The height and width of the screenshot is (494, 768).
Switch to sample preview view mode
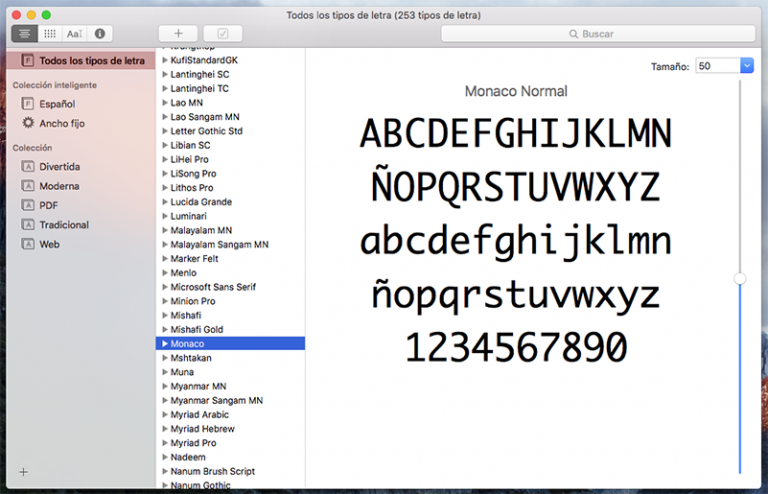(x=25, y=33)
